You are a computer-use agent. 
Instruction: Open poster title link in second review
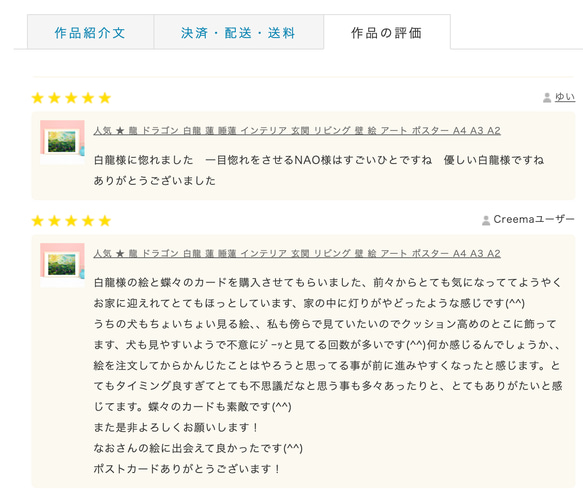297,254
